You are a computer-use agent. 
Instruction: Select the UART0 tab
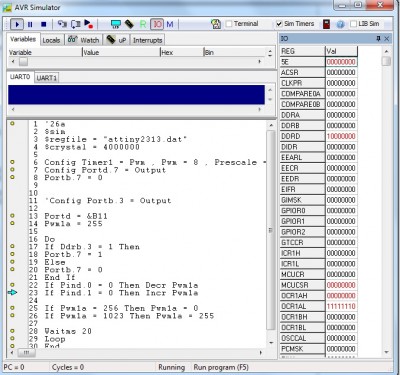tap(20, 77)
